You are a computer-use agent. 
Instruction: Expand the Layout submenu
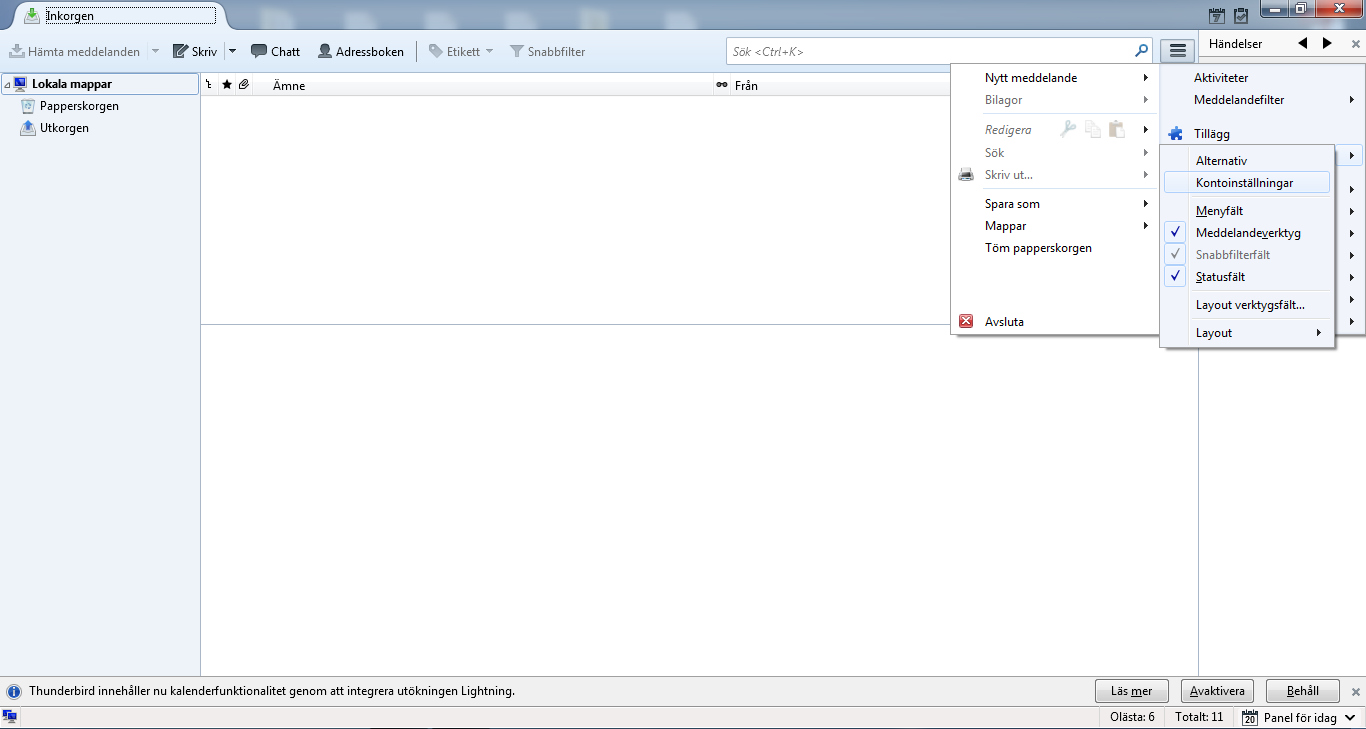(1247, 333)
